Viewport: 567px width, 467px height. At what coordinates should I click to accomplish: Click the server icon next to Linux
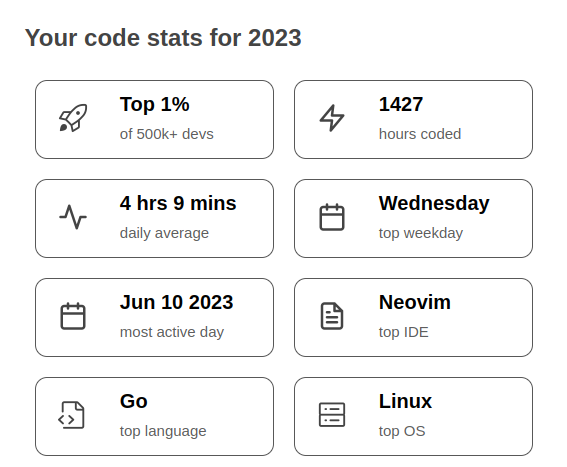pyautogui.click(x=332, y=415)
